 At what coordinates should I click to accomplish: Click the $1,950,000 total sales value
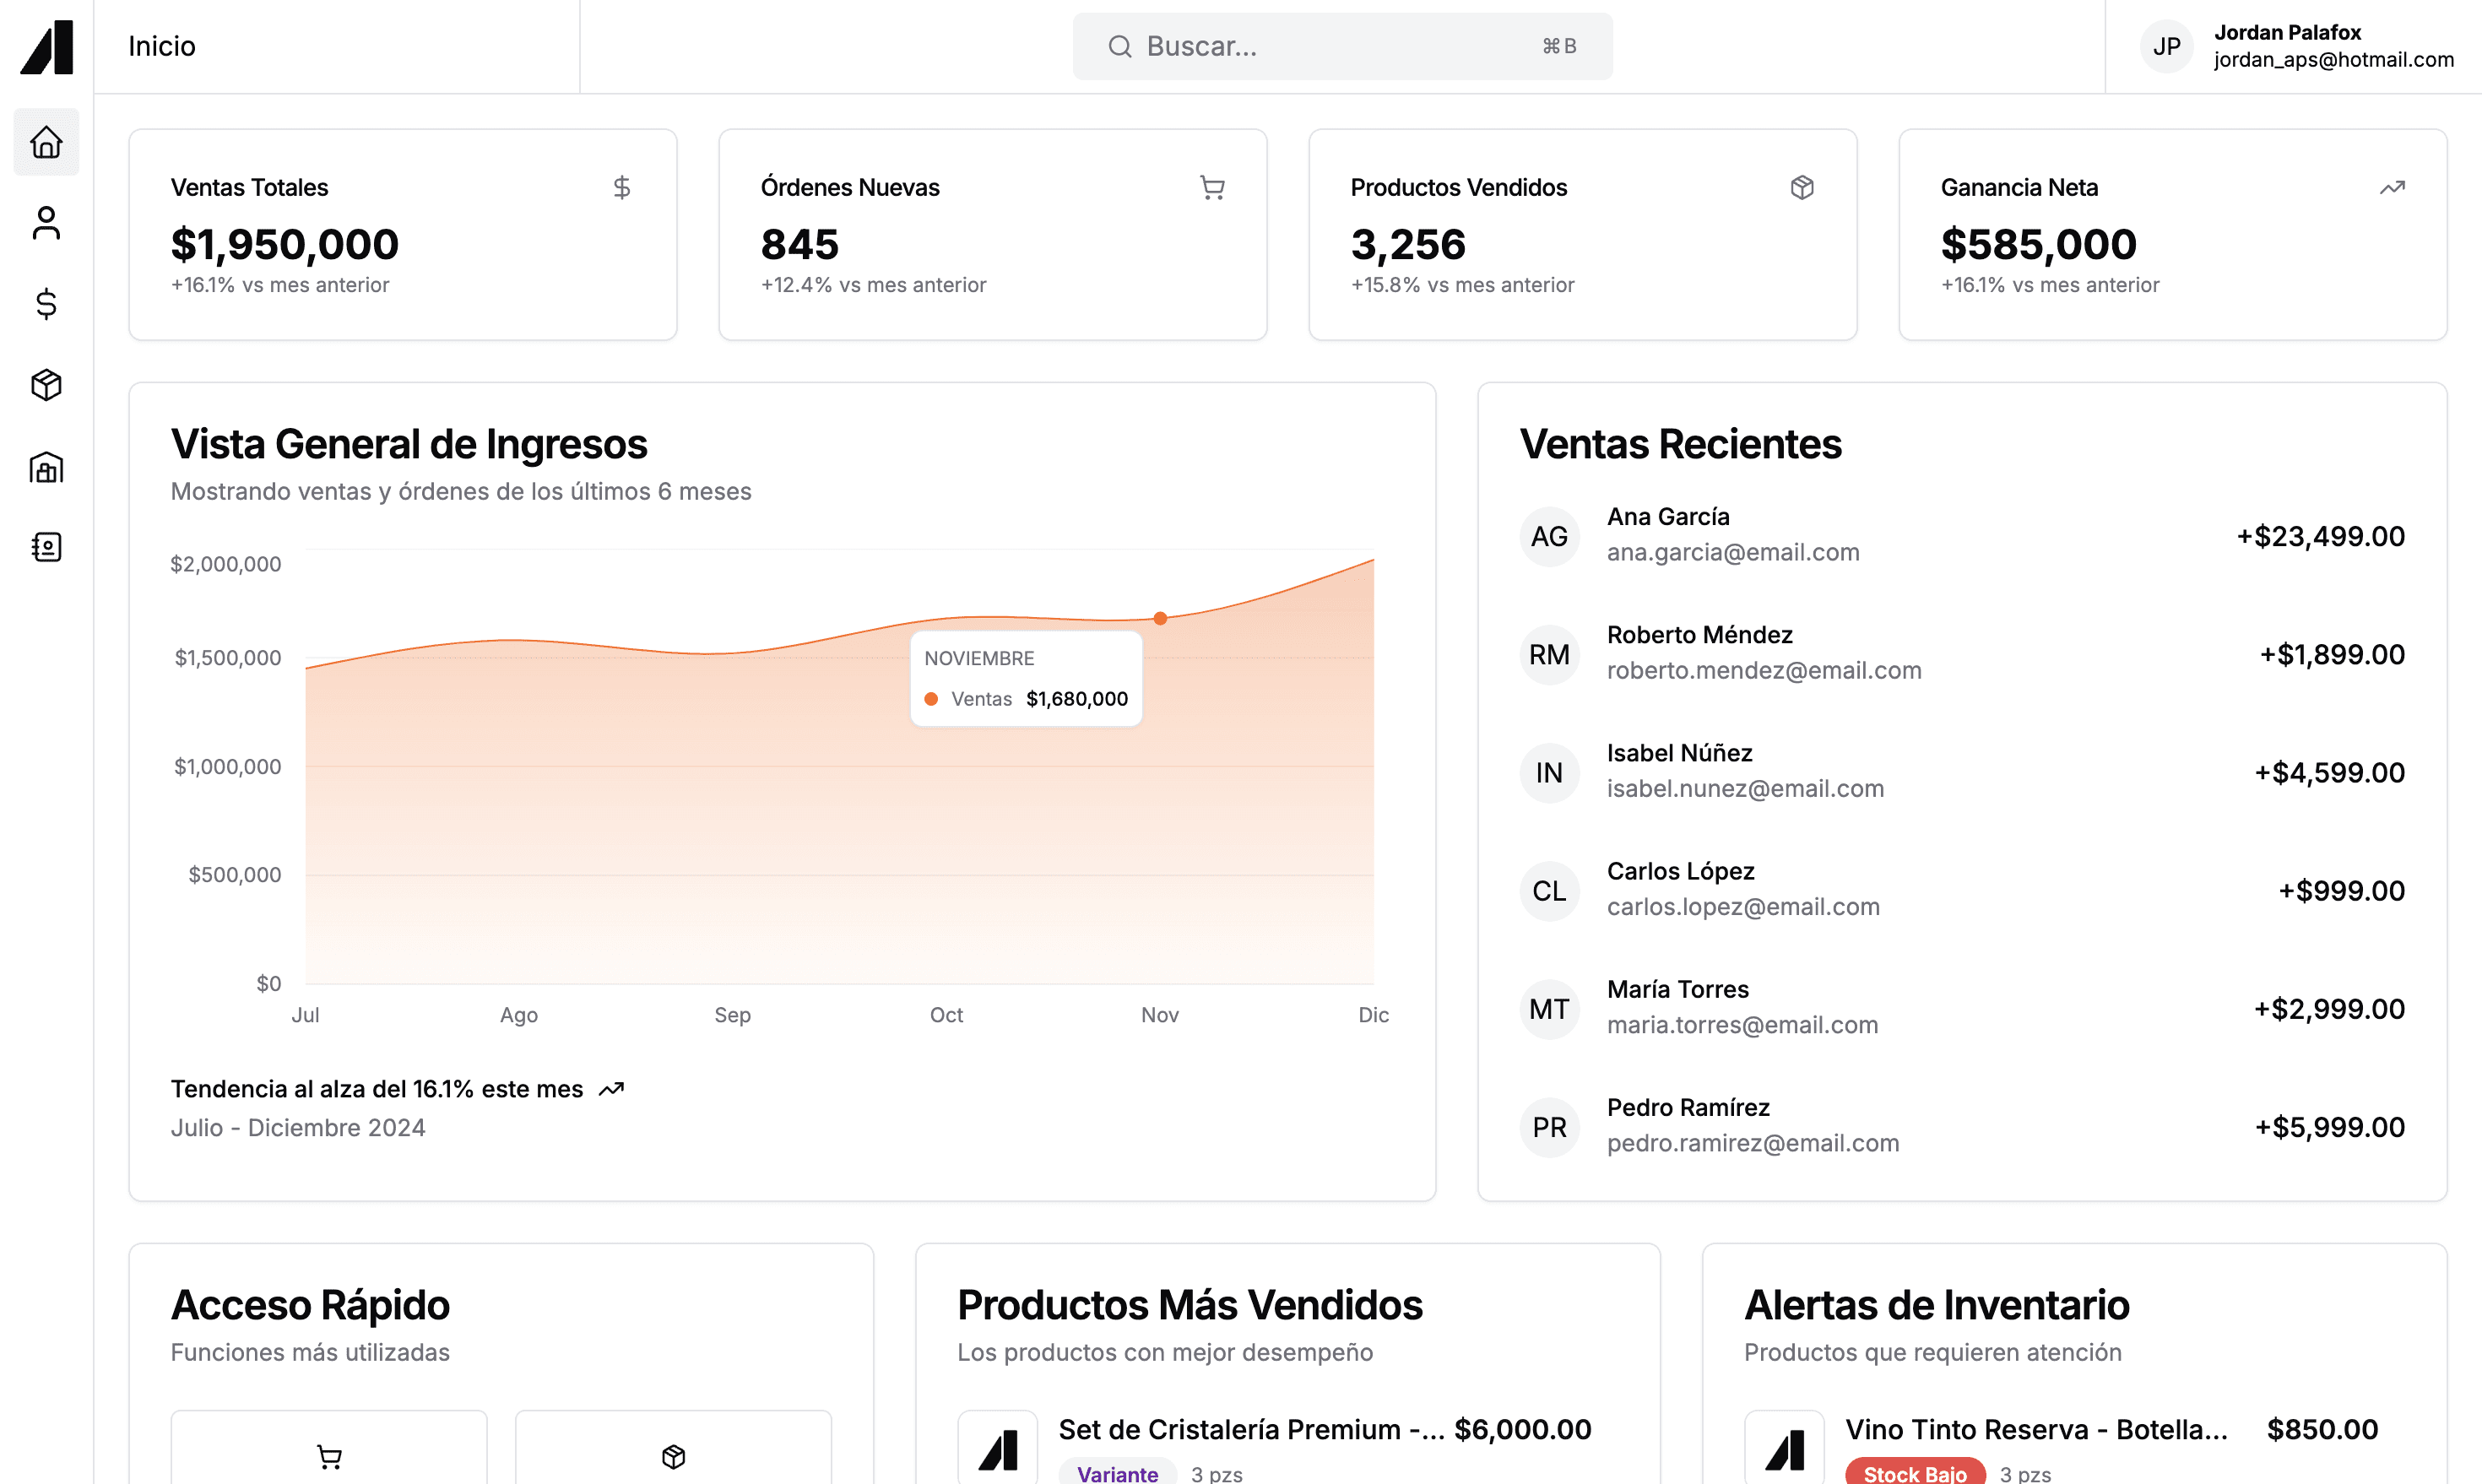[285, 245]
